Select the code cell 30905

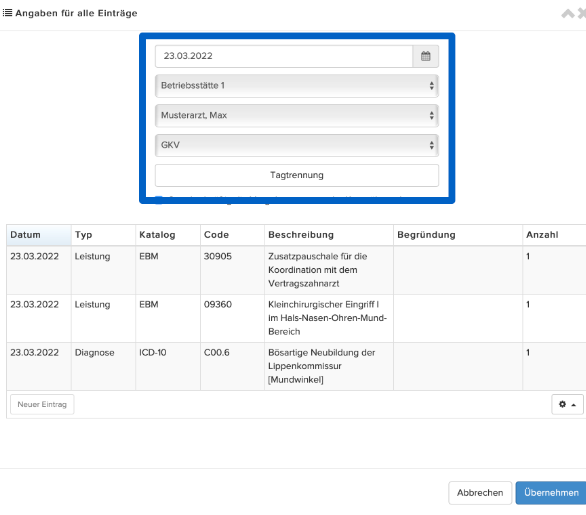pos(232,270)
